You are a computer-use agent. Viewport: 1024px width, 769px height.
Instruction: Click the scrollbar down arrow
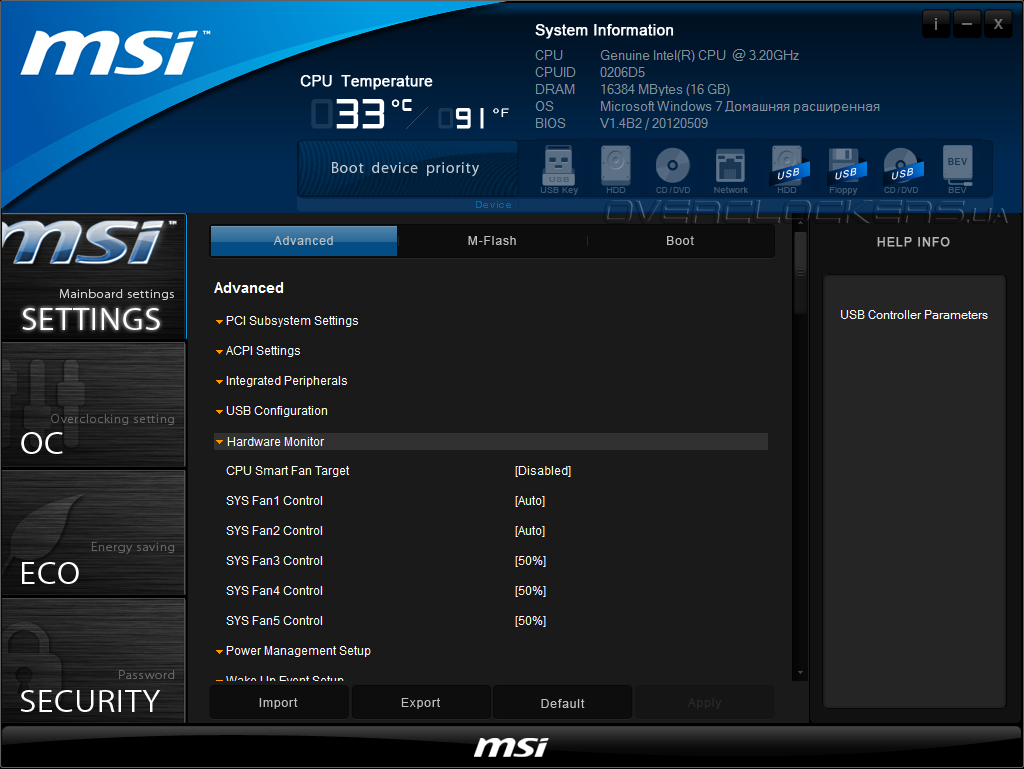tap(800, 672)
